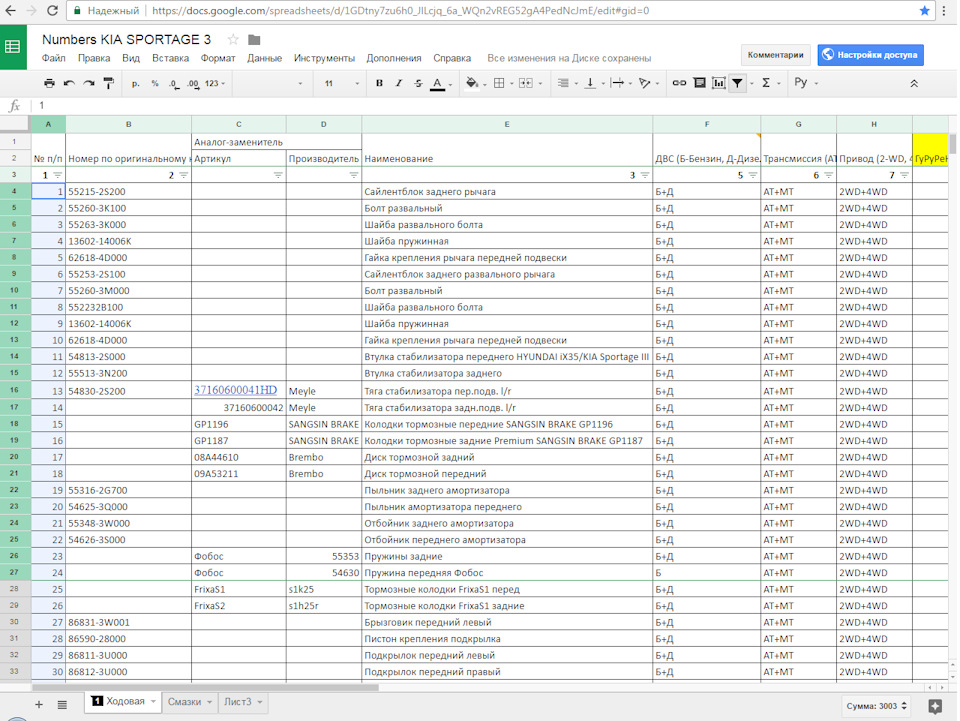The image size is (960, 721).
Task: Increase decimal places
Action: 193,83
